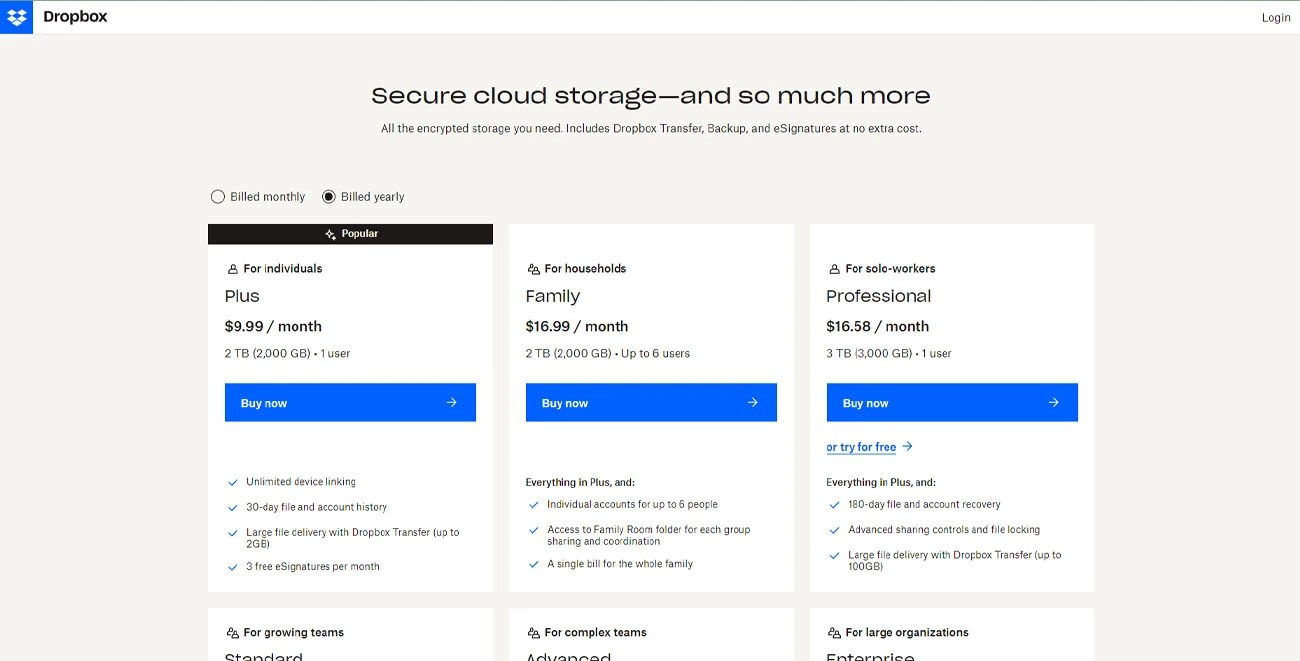The height and width of the screenshot is (661, 1300).
Task: Select the Billed yearly radio button
Action: click(x=329, y=196)
